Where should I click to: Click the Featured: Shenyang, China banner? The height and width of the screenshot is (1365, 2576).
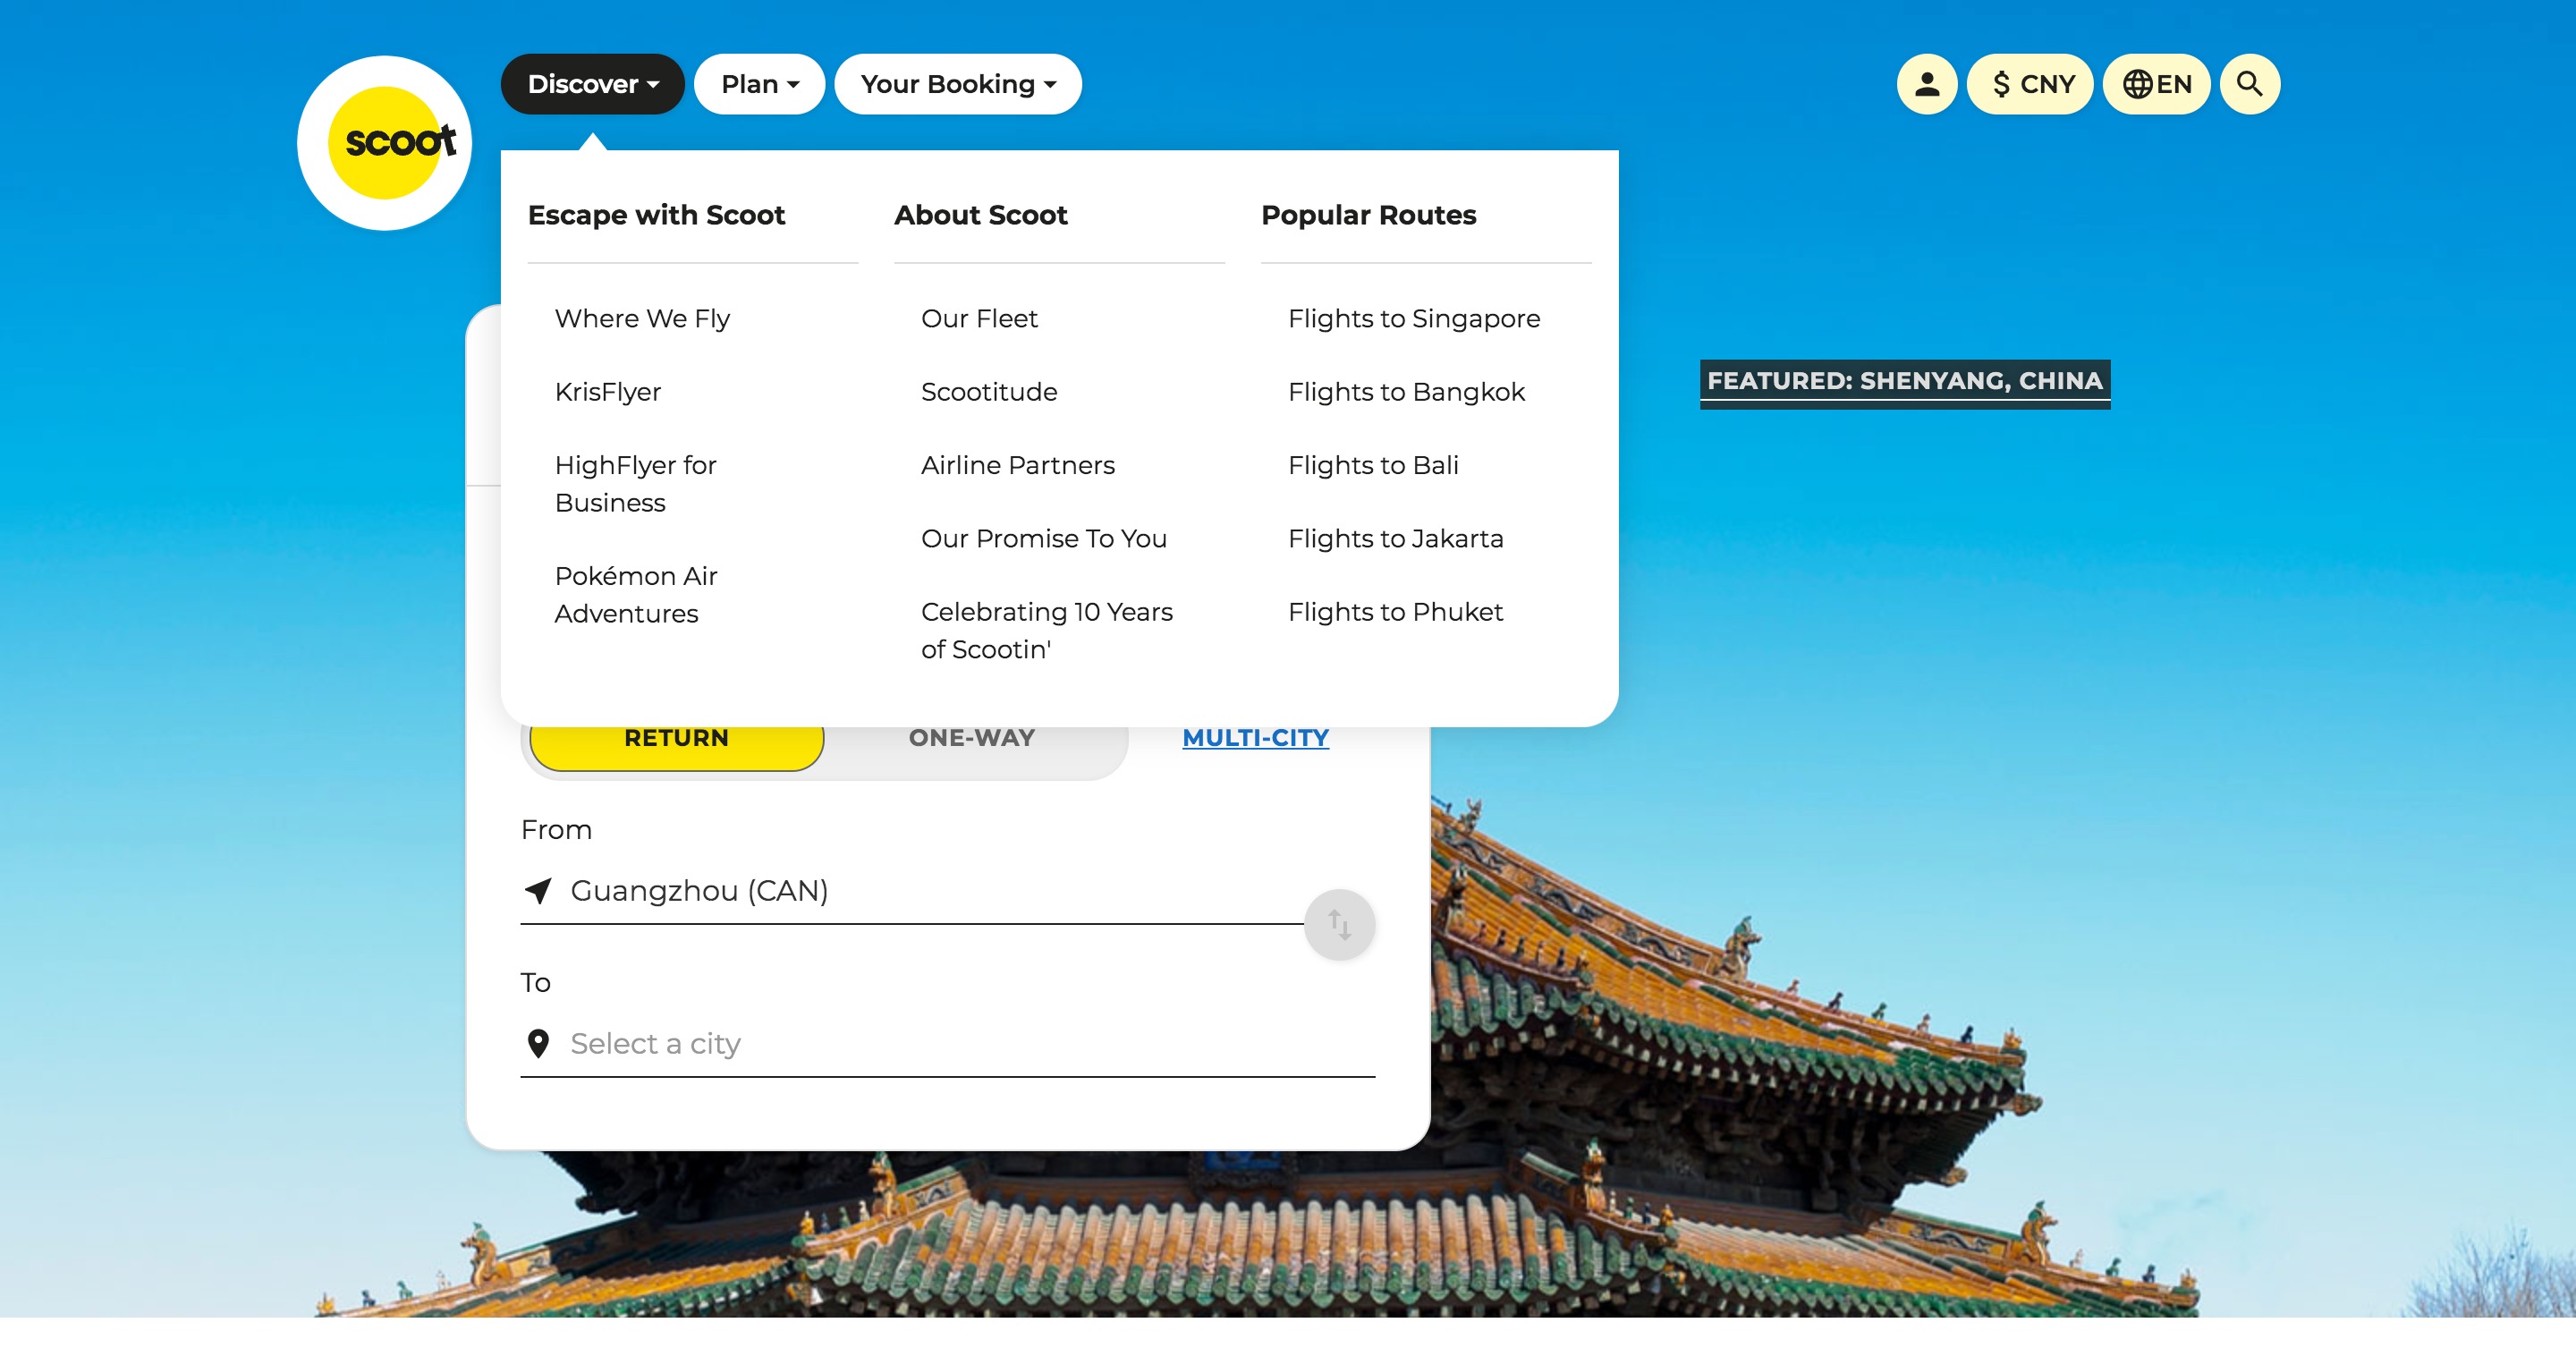point(1904,383)
